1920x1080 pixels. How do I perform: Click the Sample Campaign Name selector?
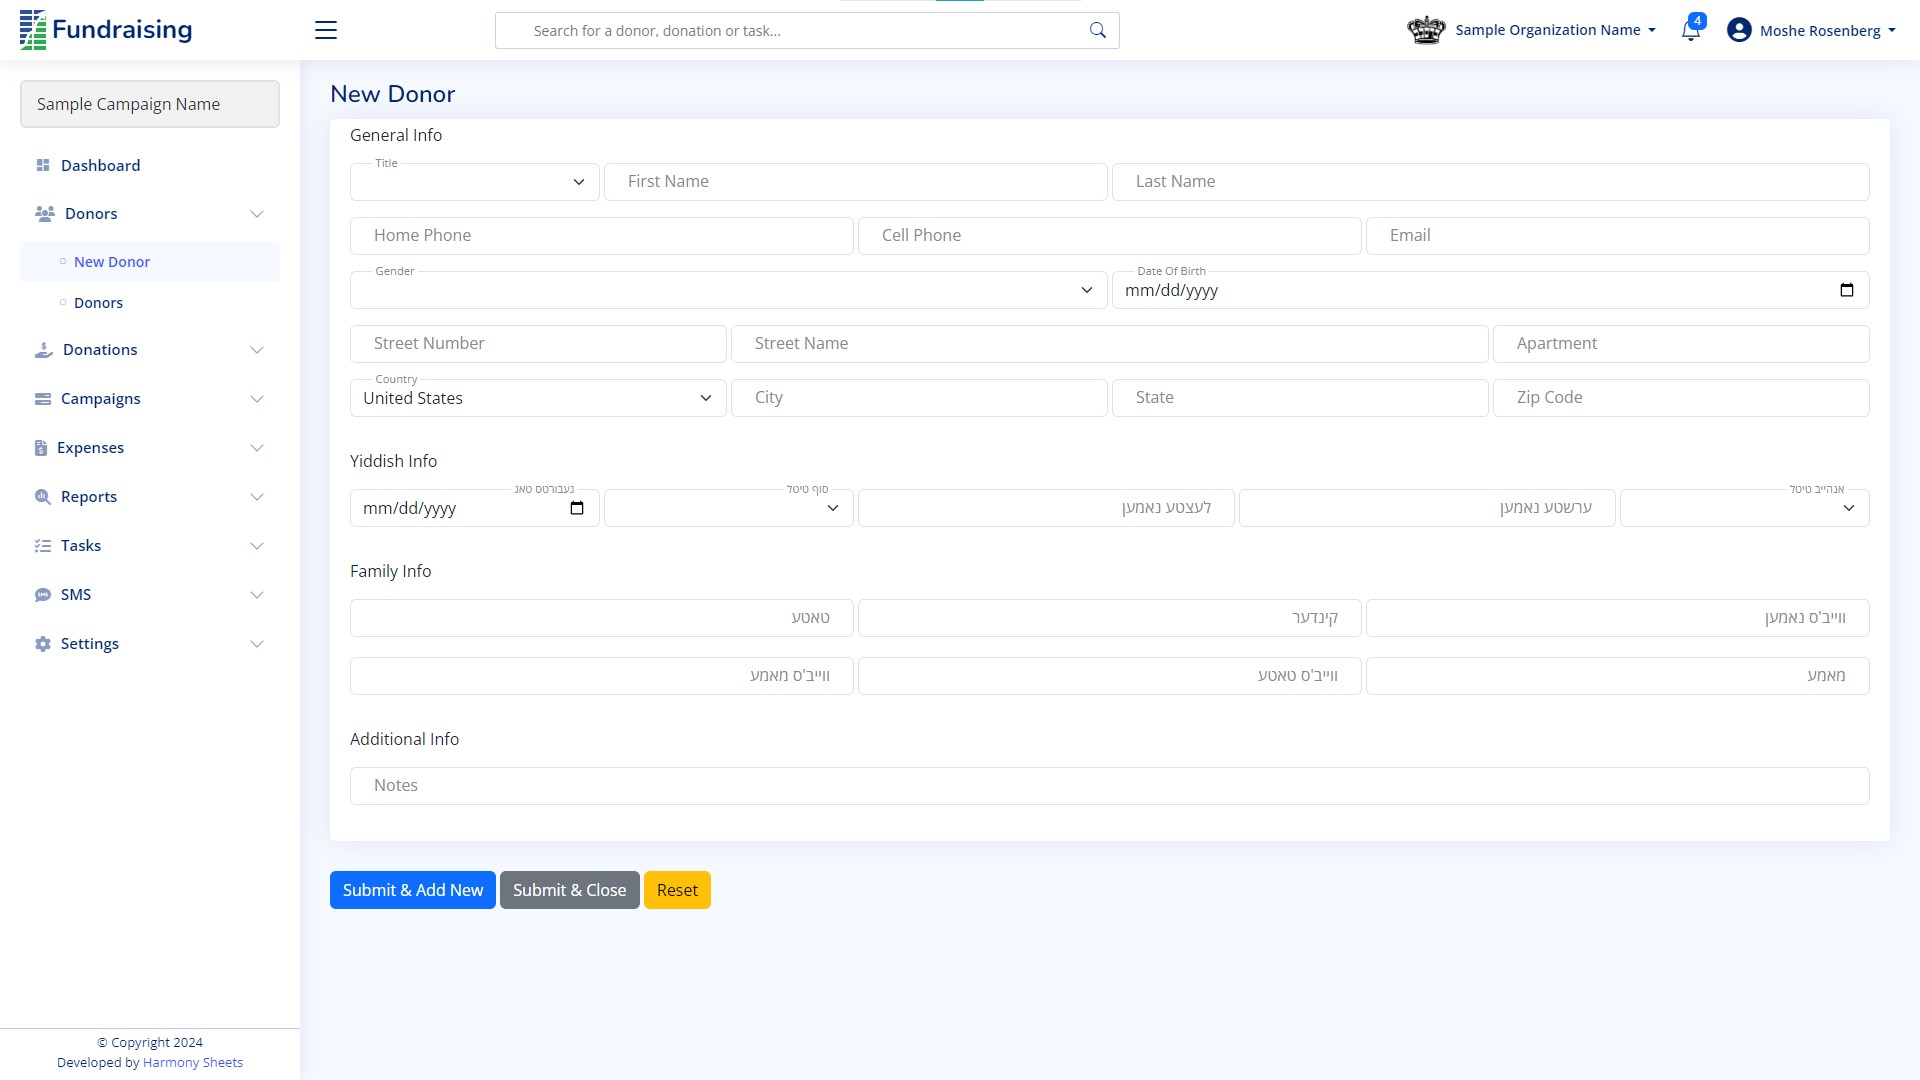click(x=150, y=104)
